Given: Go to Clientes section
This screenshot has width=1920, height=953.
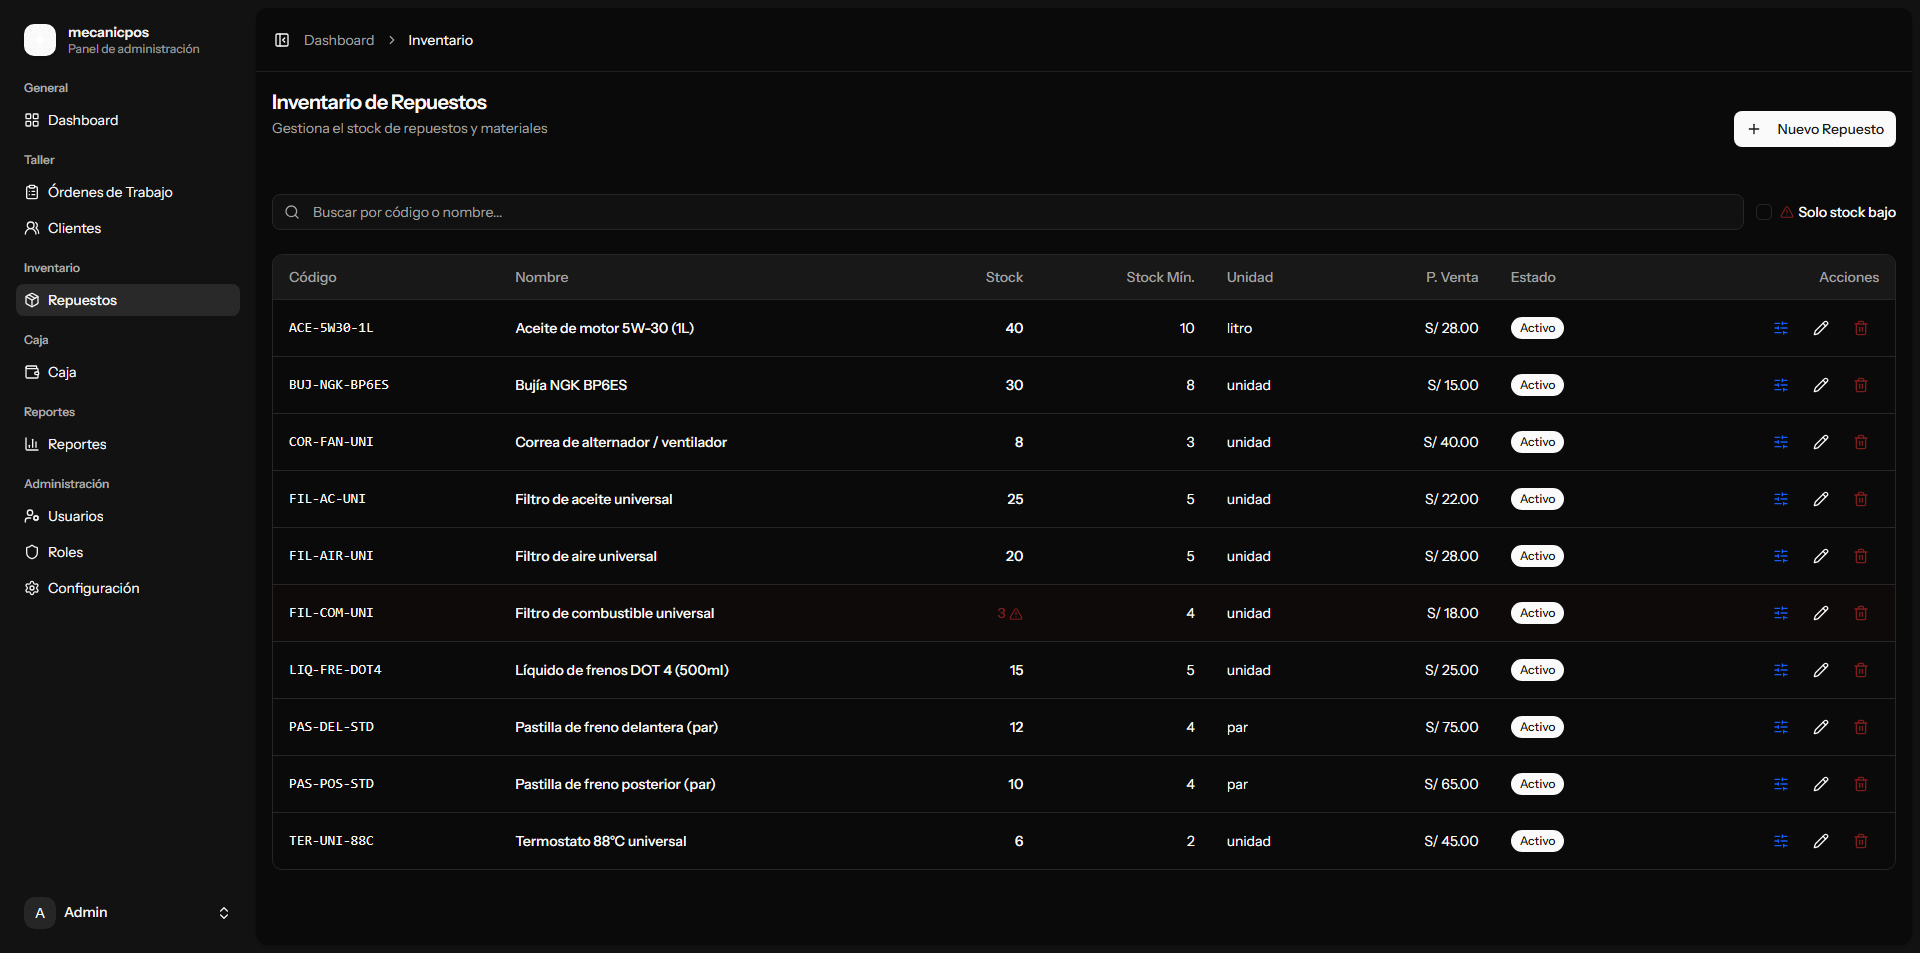Looking at the screenshot, I should (x=128, y=228).
